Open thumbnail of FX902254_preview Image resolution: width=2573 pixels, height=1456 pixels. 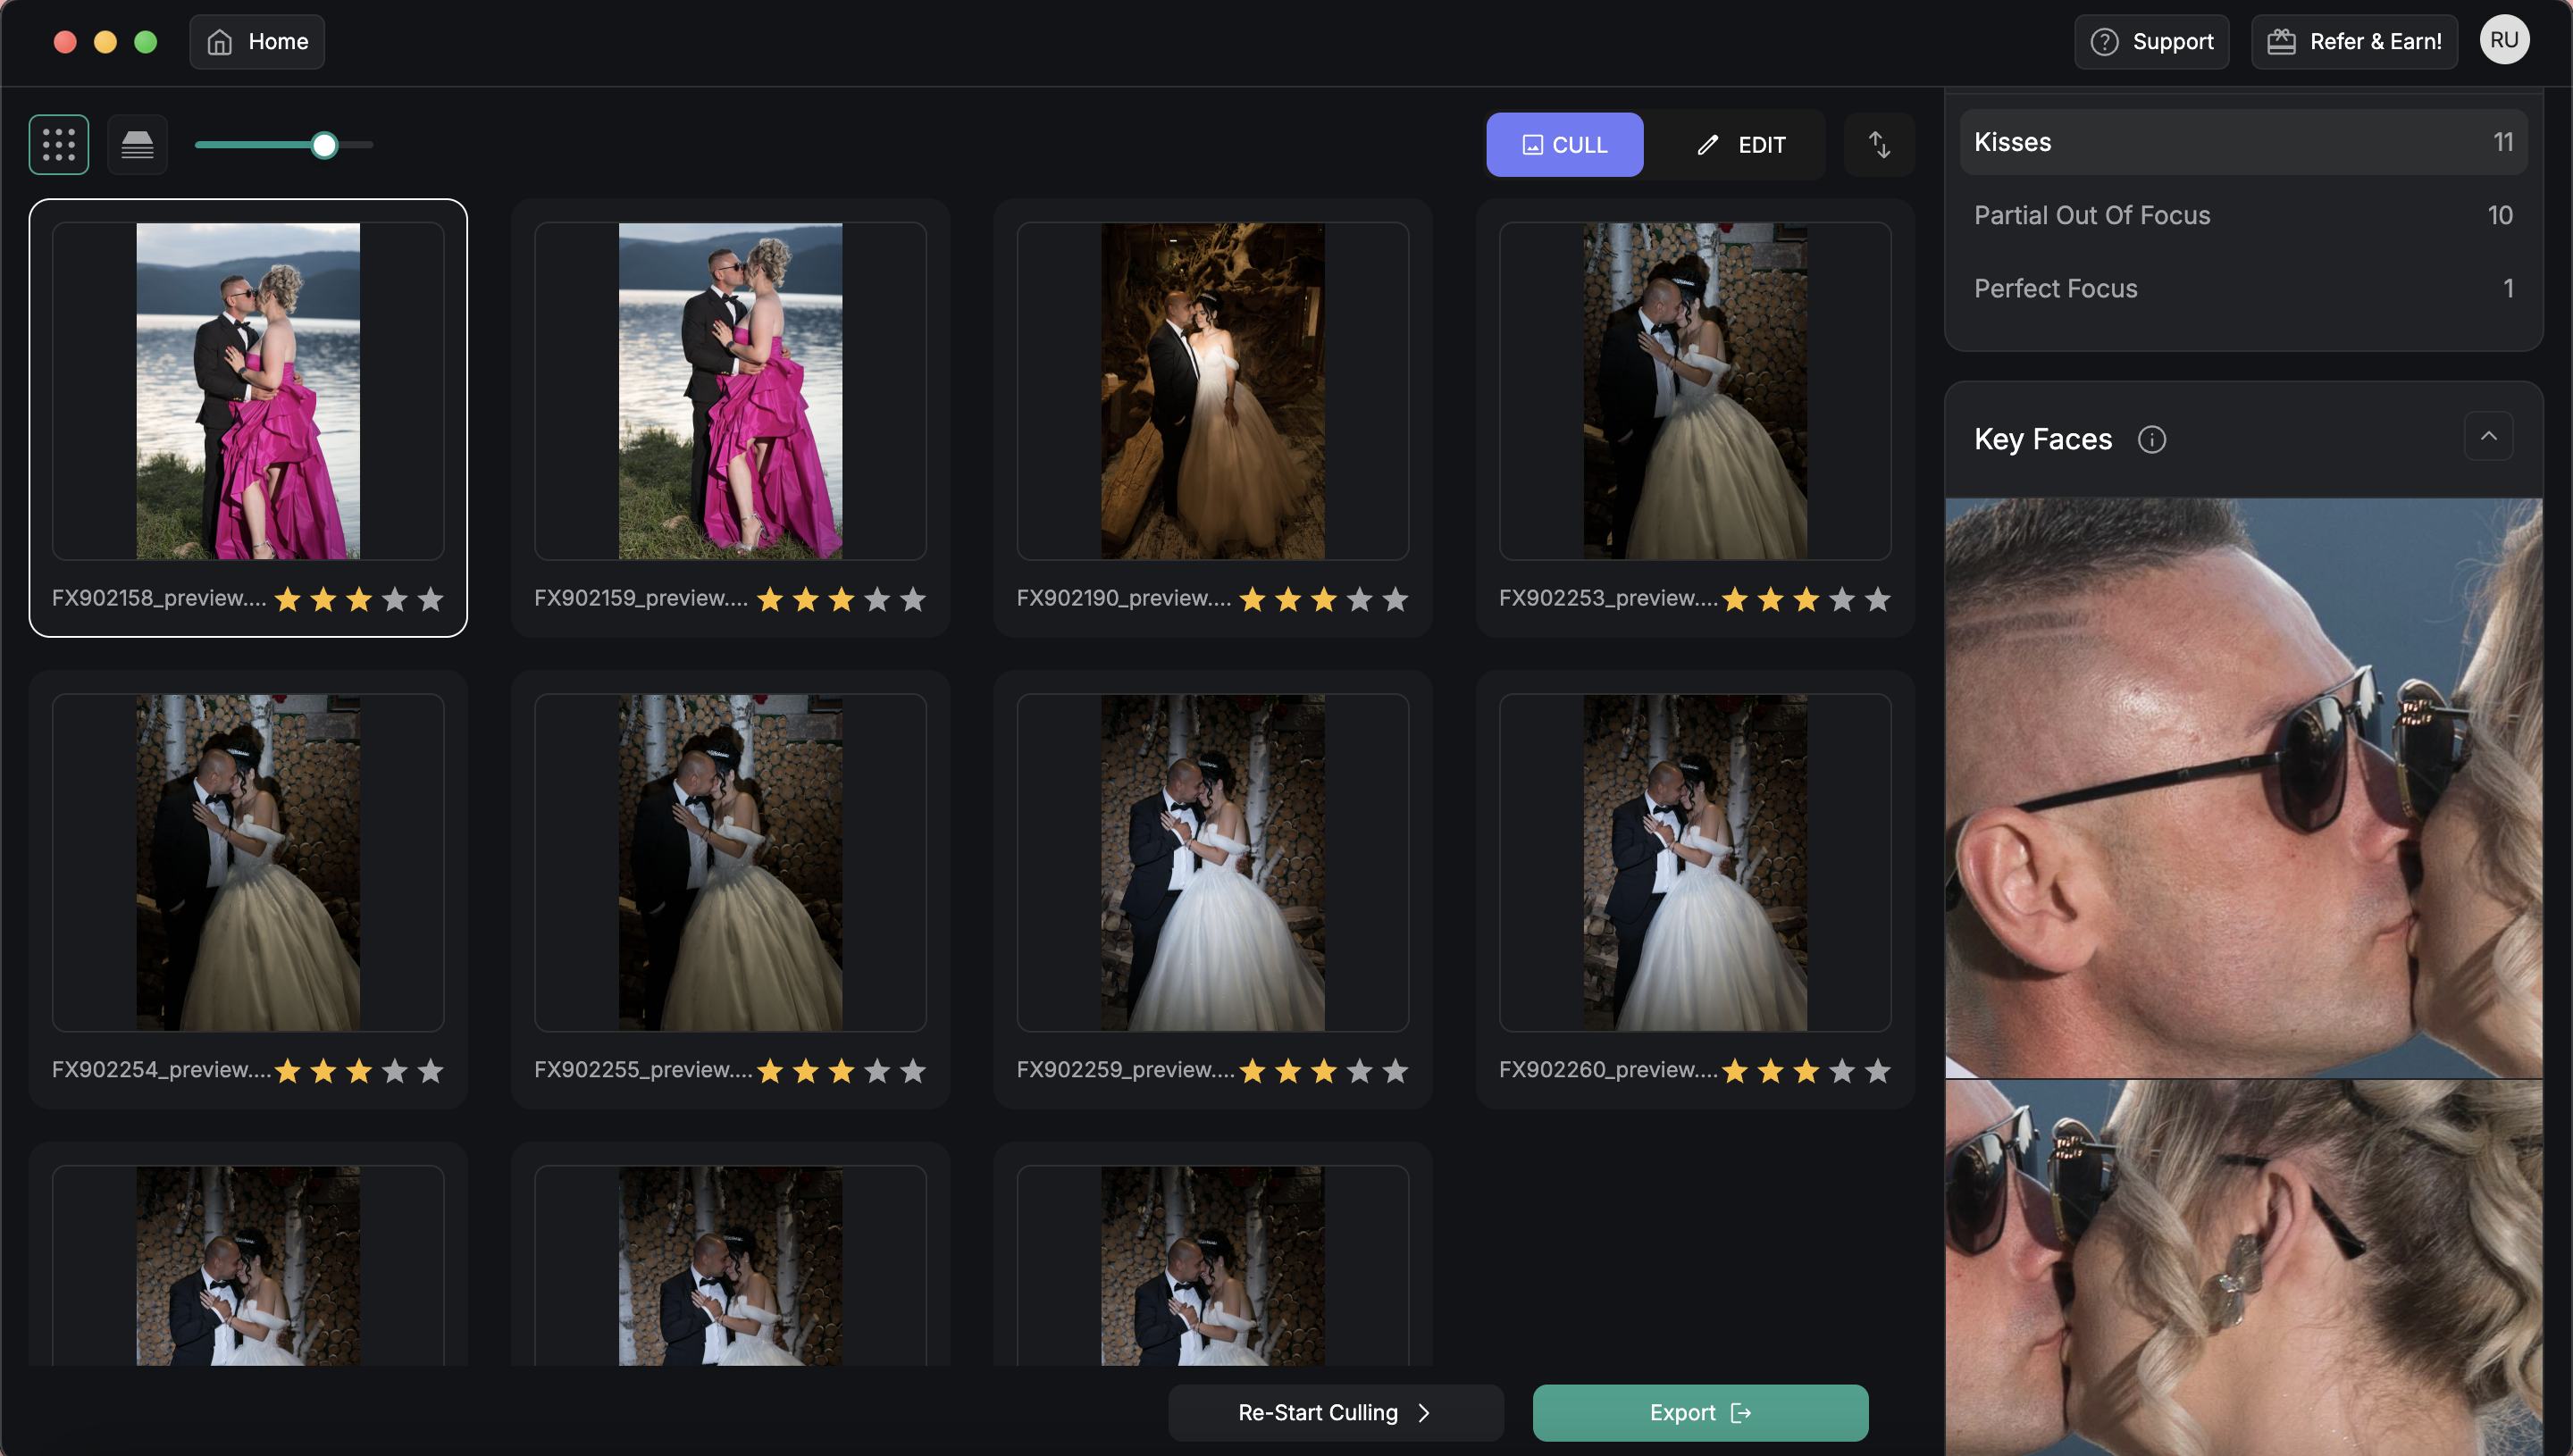pyautogui.click(x=248, y=863)
